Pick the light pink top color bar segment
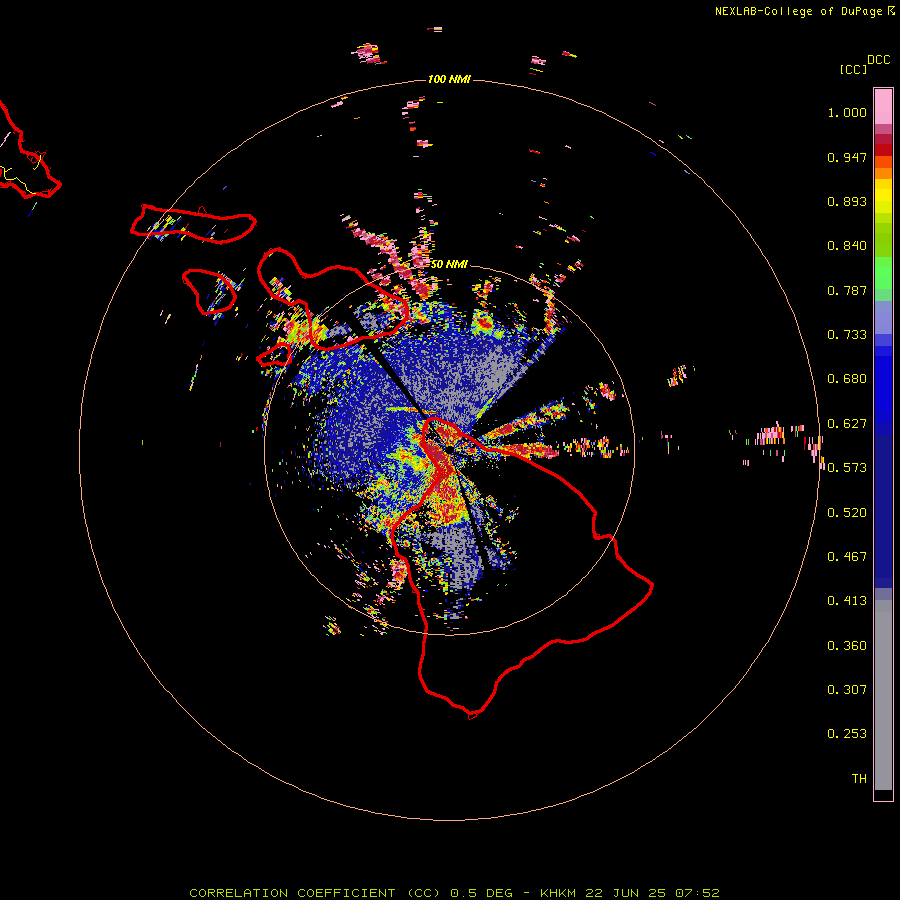The image size is (900, 900). pyautogui.click(x=883, y=107)
